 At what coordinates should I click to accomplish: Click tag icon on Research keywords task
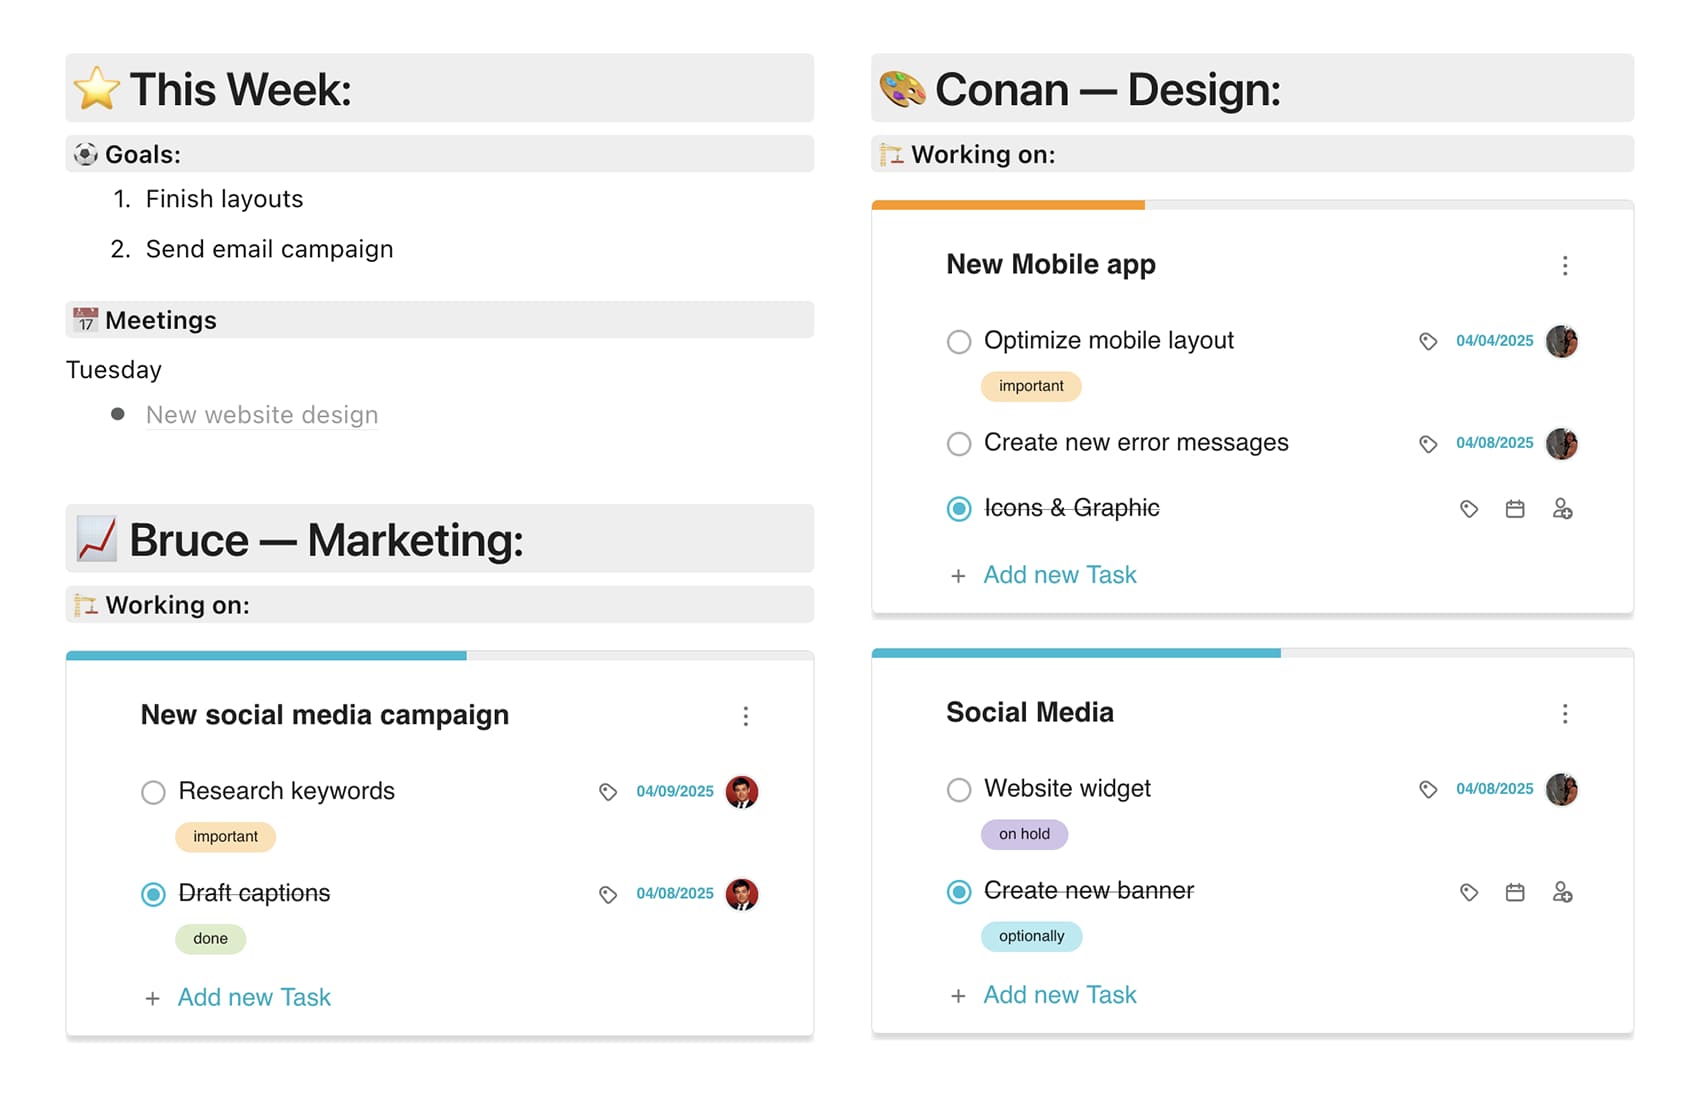point(608,792)
